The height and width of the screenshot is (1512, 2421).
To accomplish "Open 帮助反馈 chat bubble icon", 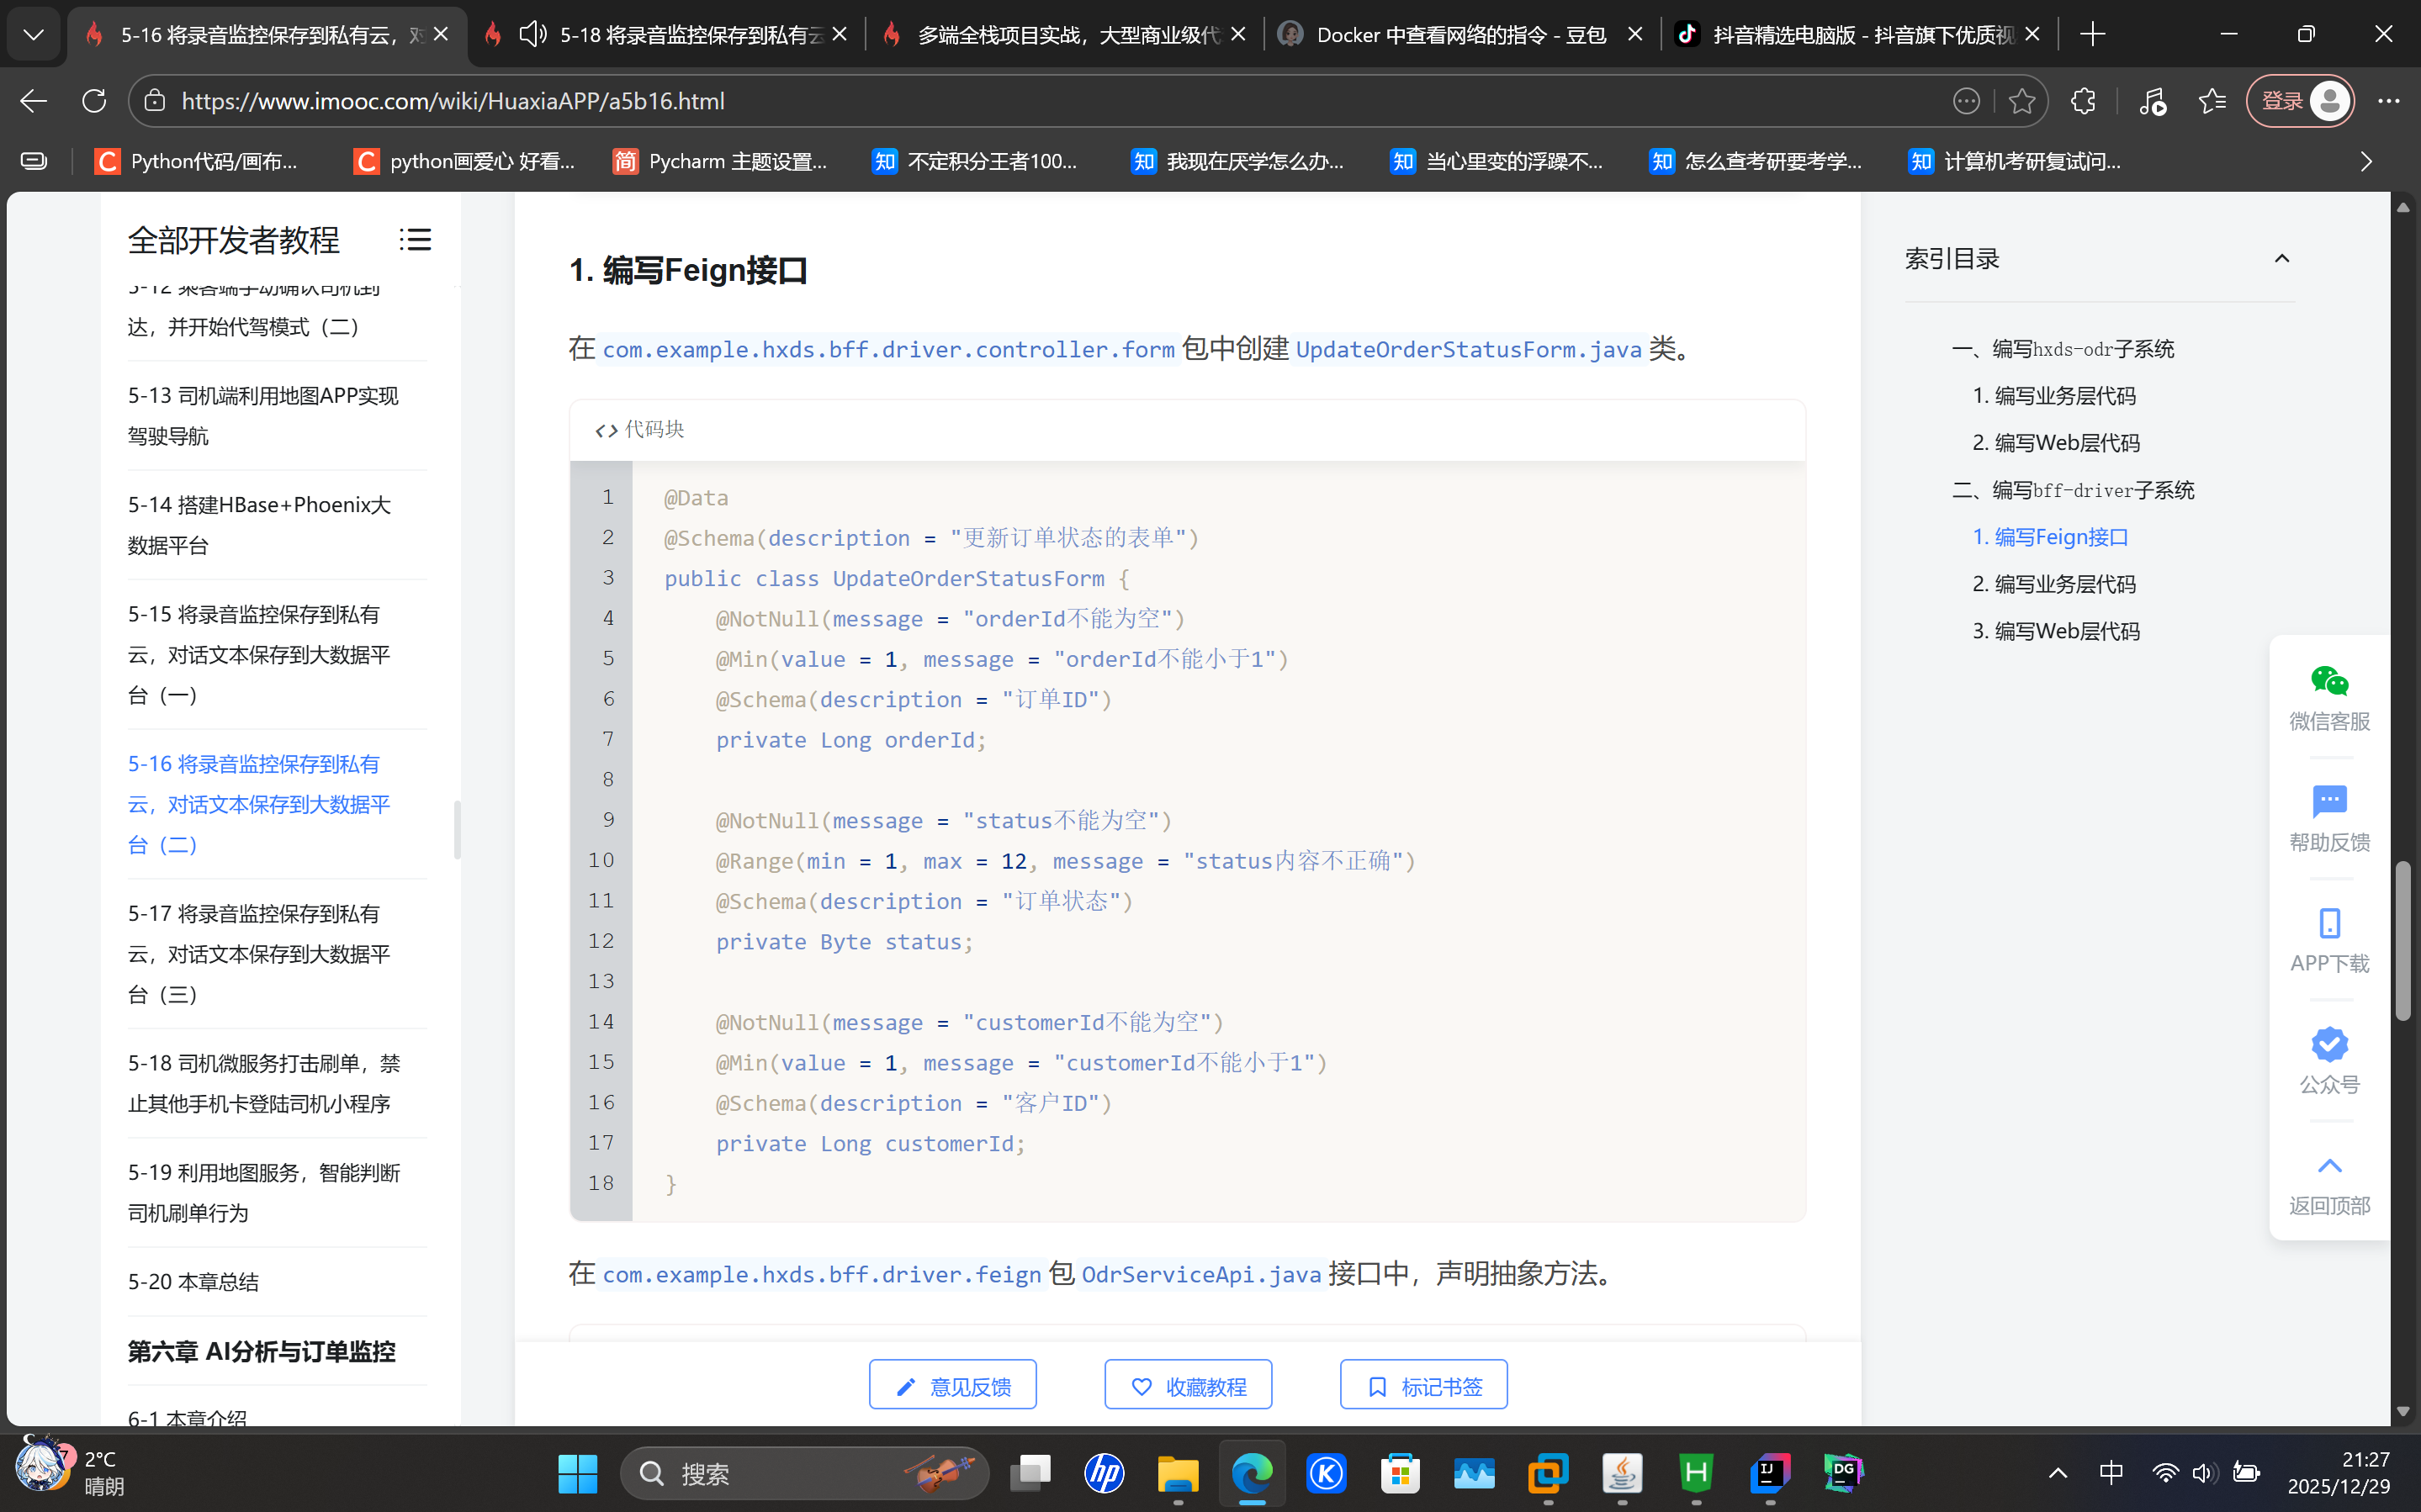I will [x=2329, y=802].
